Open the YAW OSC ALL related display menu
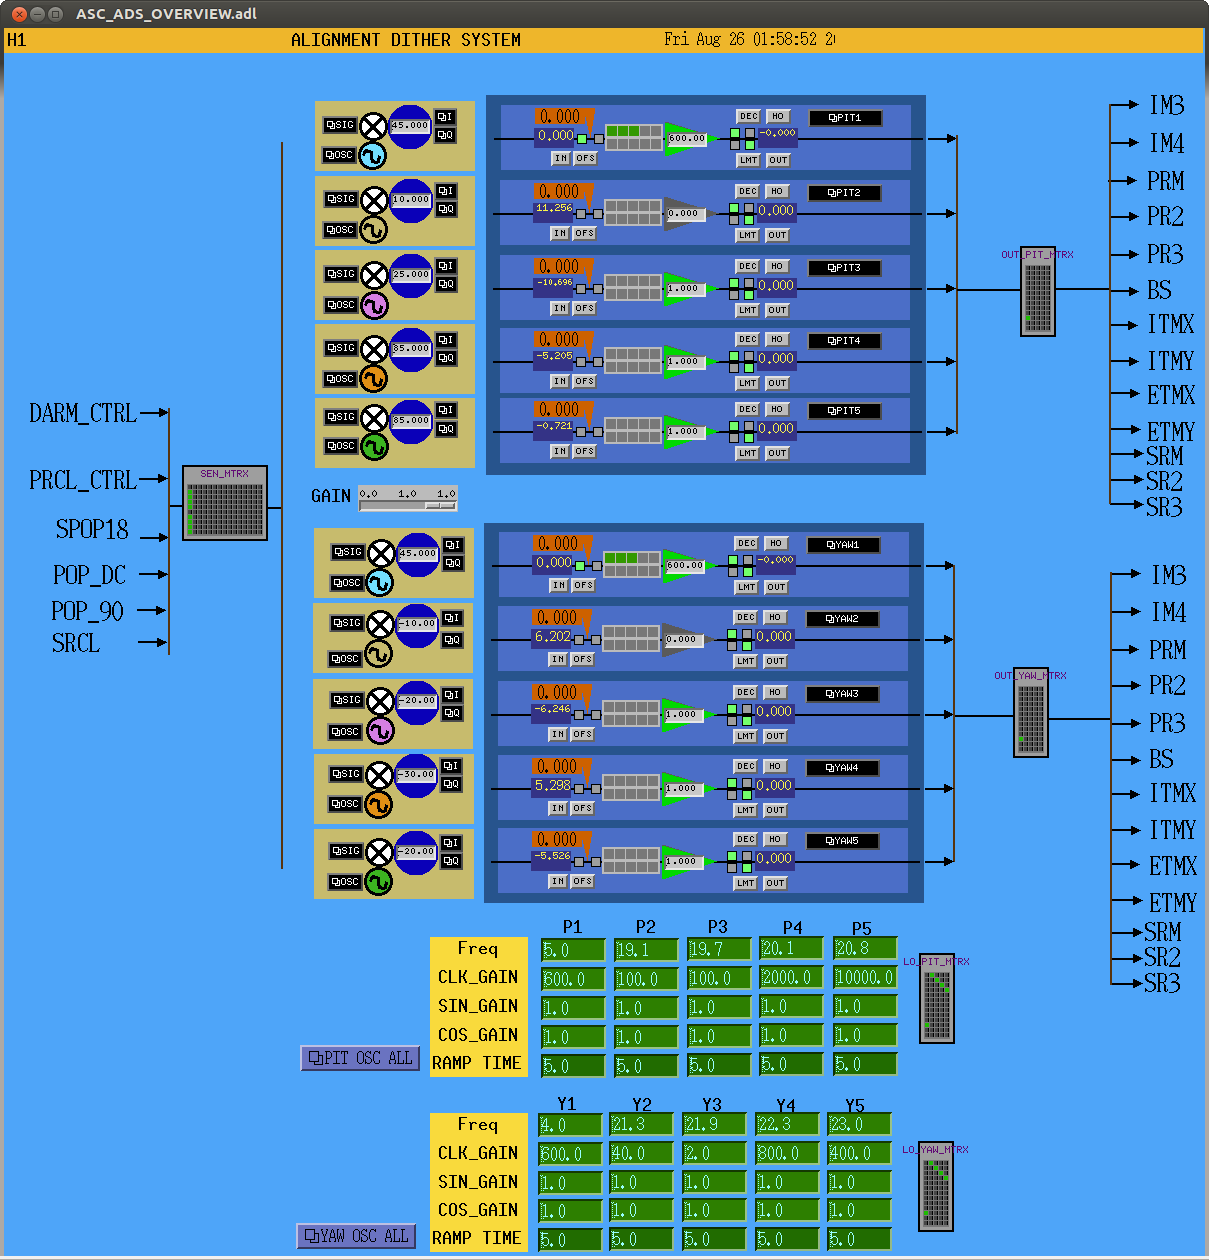1209x1260 pixels. click(x=356, y=1236)
